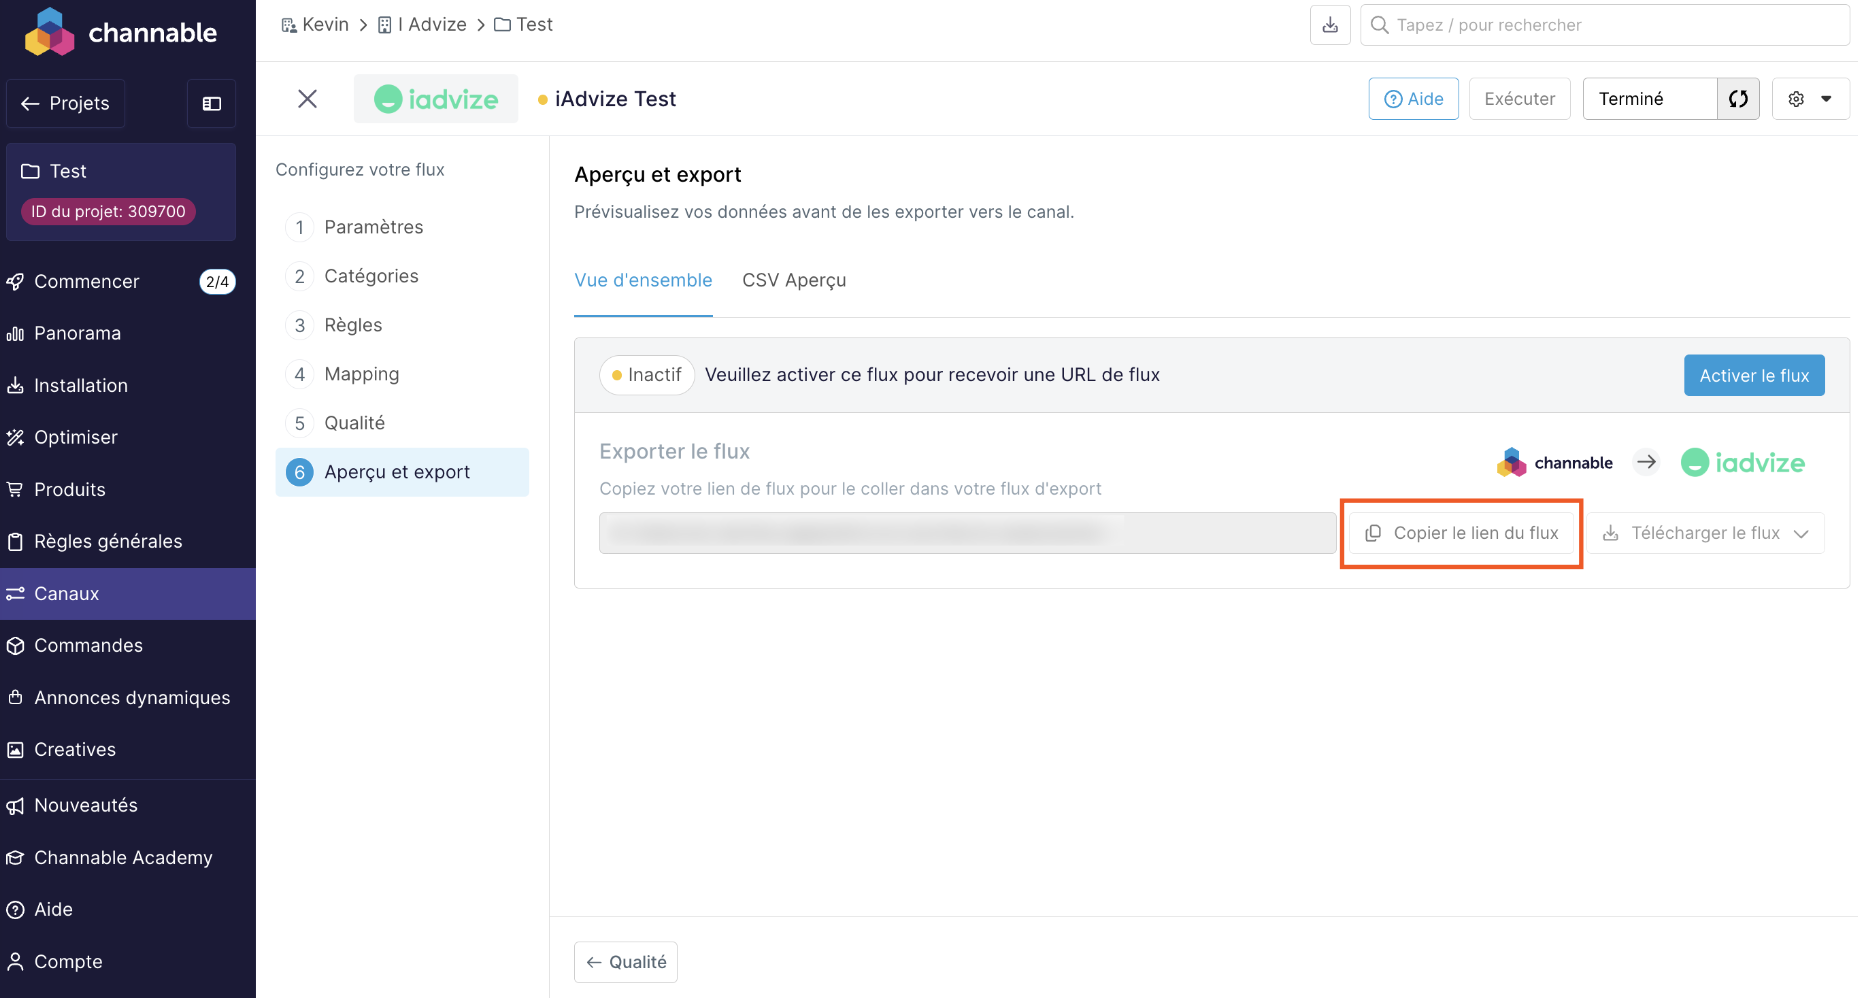Click the download icon beside the search bar

(x=1330, y=25)
